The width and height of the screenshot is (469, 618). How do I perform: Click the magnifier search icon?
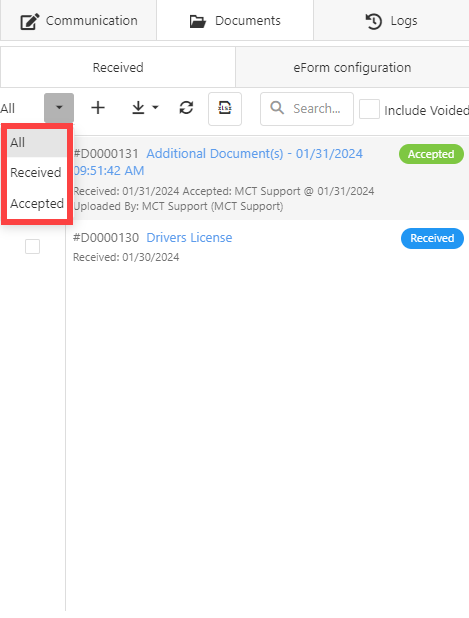tap(277, 108)
